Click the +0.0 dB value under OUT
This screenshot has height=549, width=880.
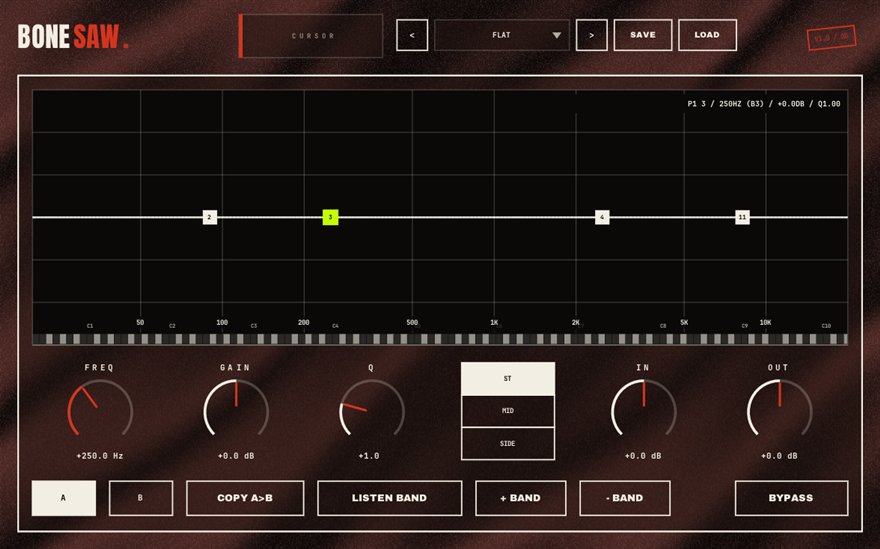[779, 456]
